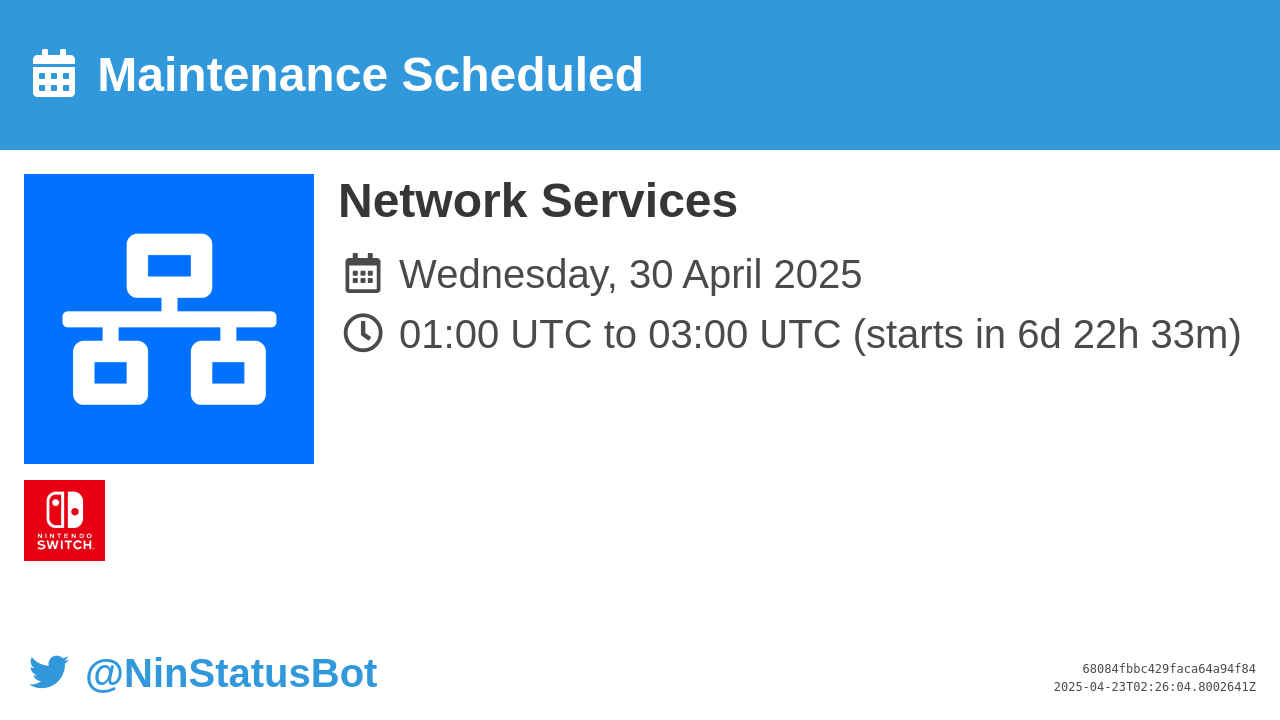Click the Maintenance Scheduled title
This screenshot has height=720, width=1280.
370,74
